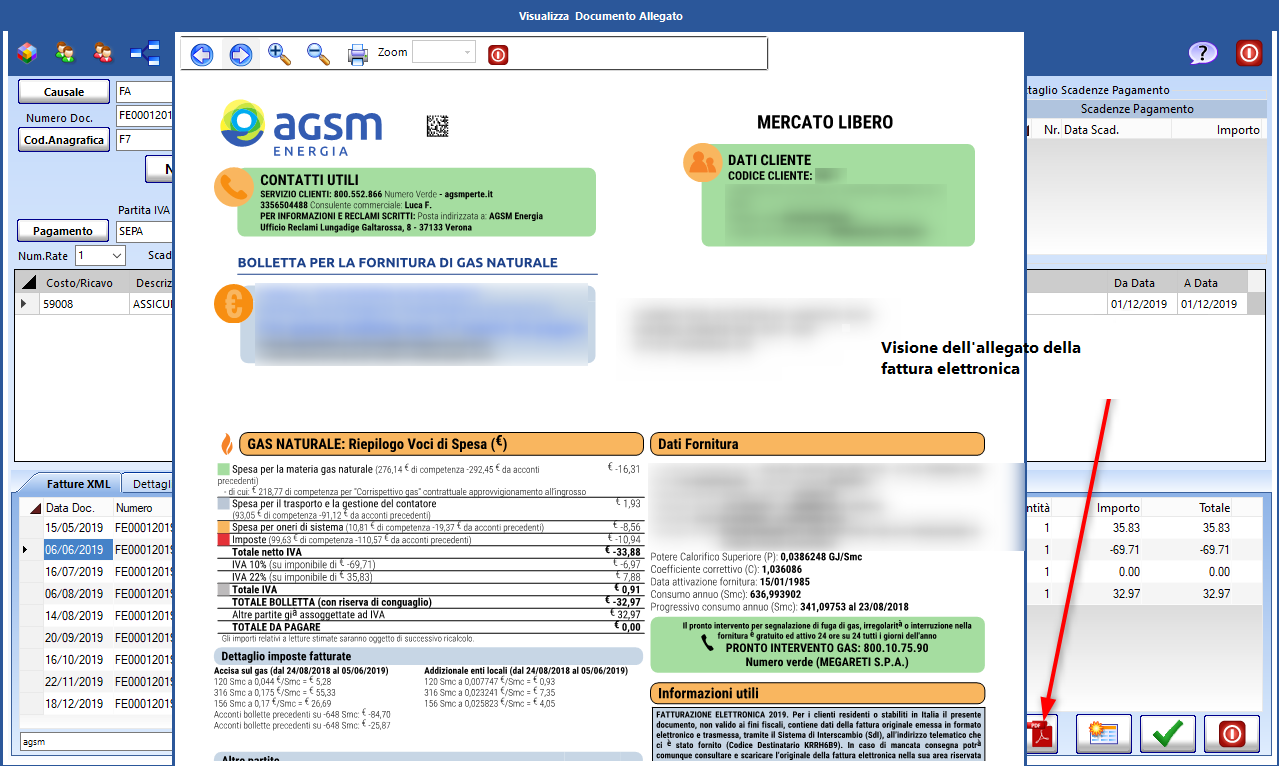Go to next page with right arrow
The image size is (1279, 766).
241,54
